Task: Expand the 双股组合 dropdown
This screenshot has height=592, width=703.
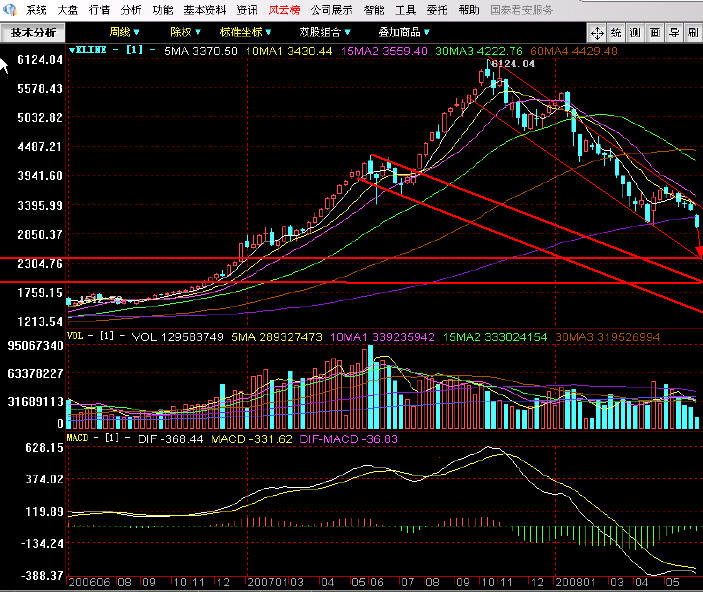Action: click(x=321, y=32)
